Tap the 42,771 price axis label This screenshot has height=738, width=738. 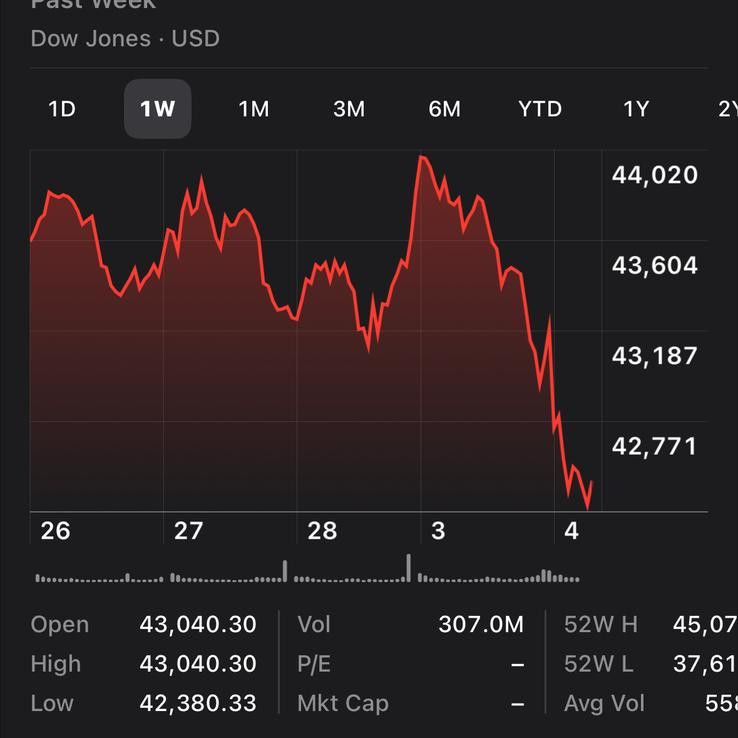654,446
